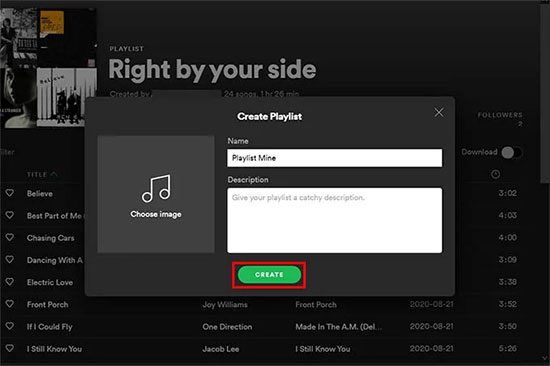Viewport: 550px width, 366px height.
Task: Like Electric Love with its heart icon
Action: pos(10,282)
